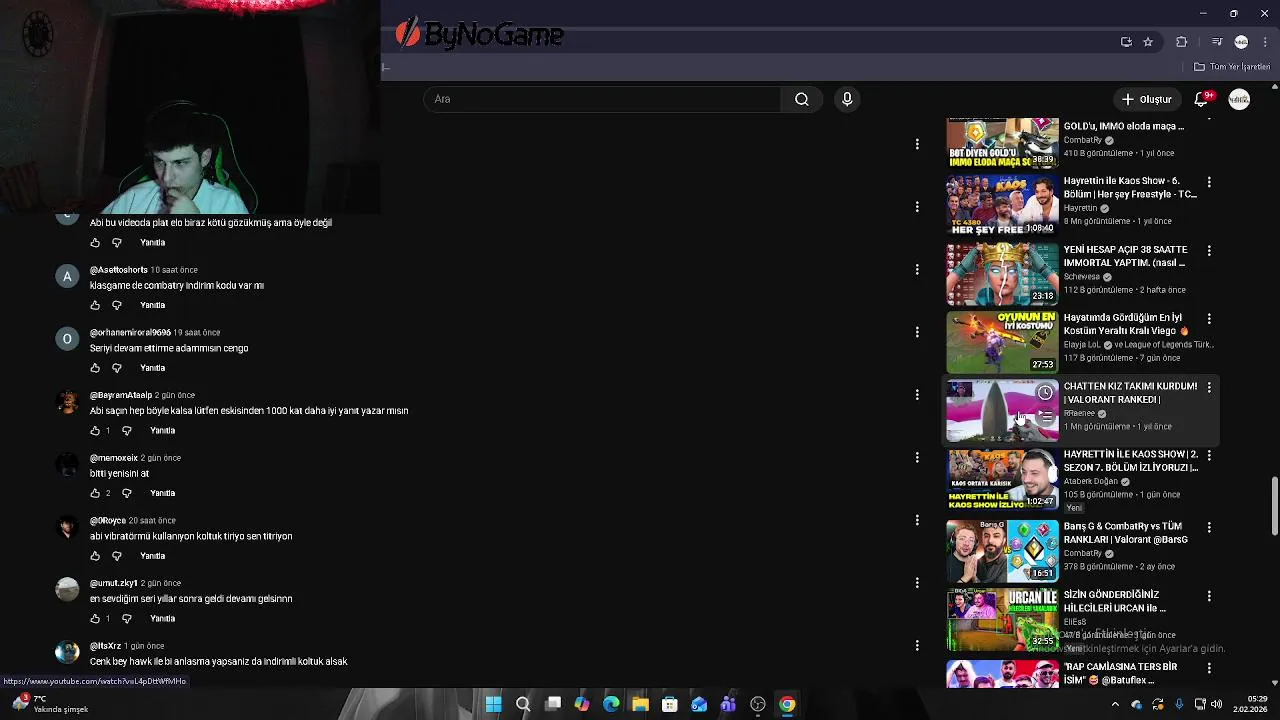Like the comment by @0Royce

(x=95, y=556)
